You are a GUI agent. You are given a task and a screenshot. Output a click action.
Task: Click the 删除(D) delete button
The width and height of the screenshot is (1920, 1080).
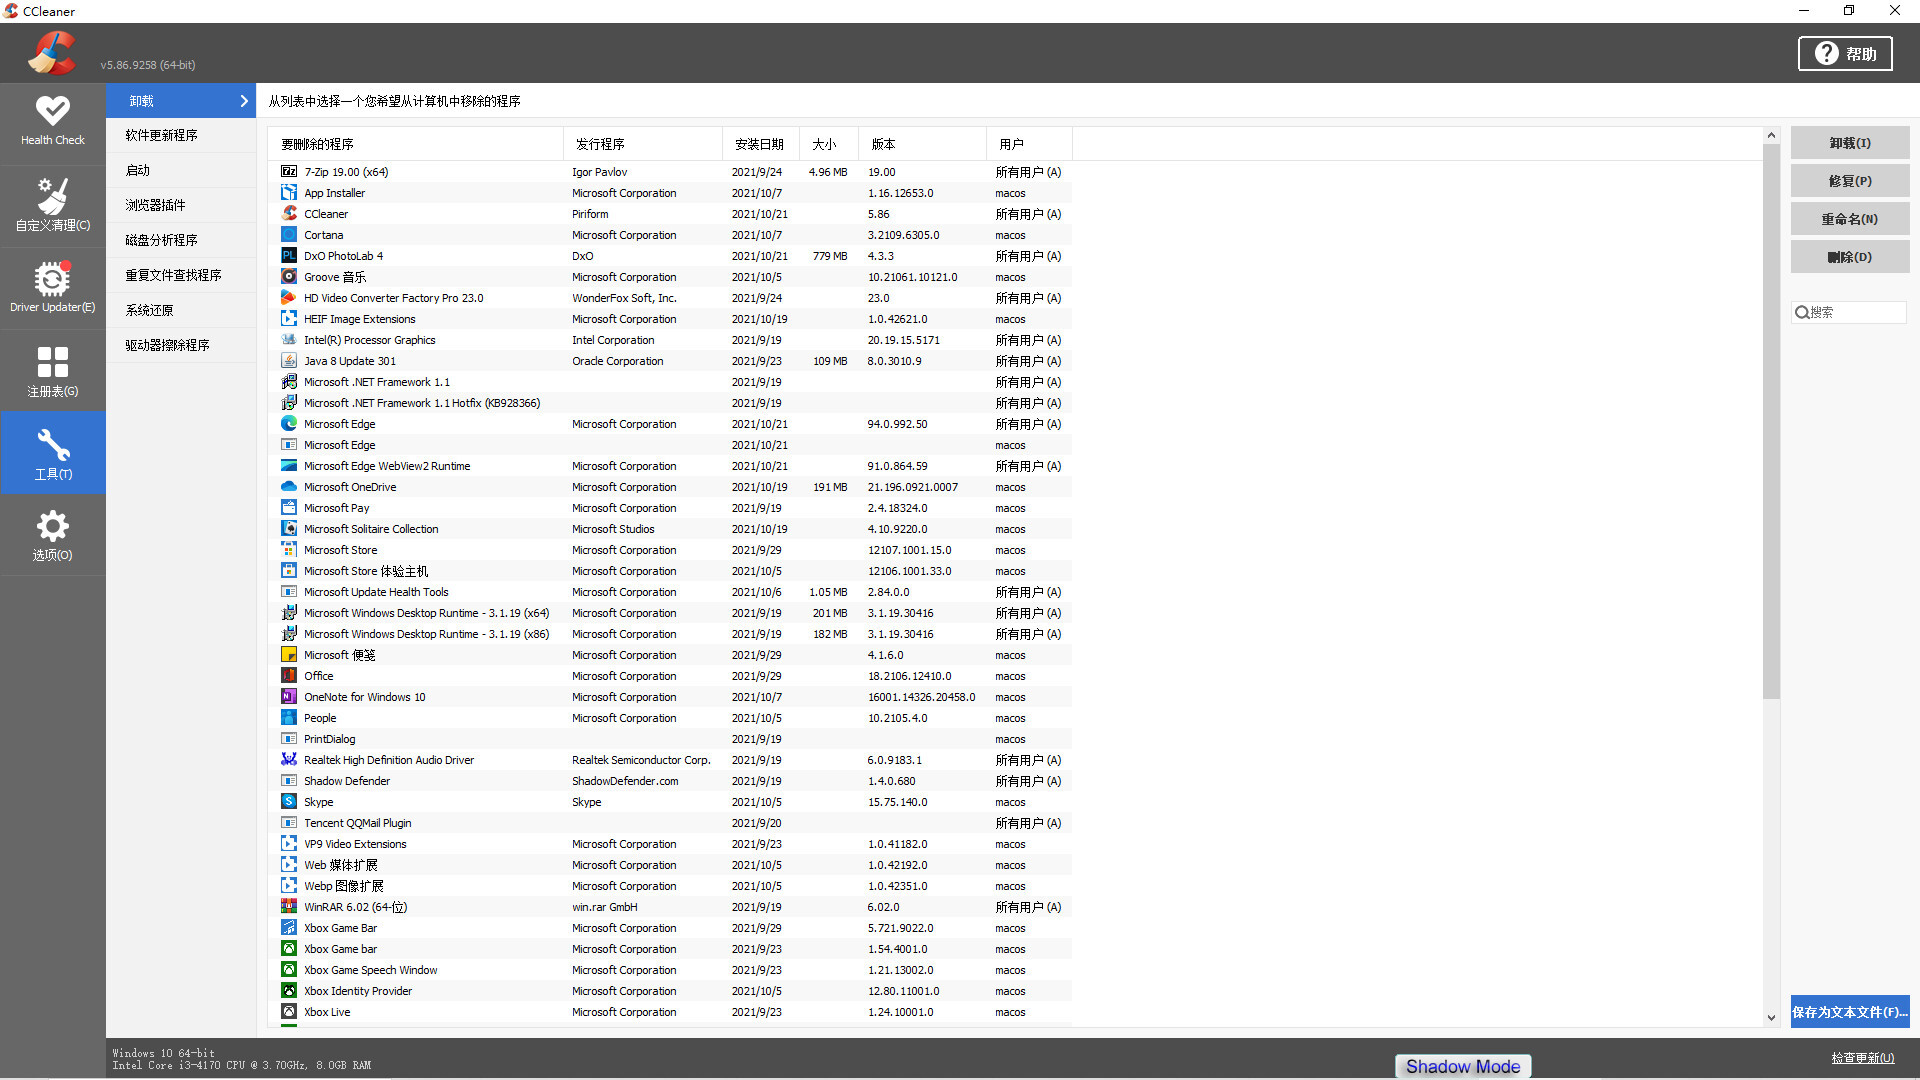1850,257
